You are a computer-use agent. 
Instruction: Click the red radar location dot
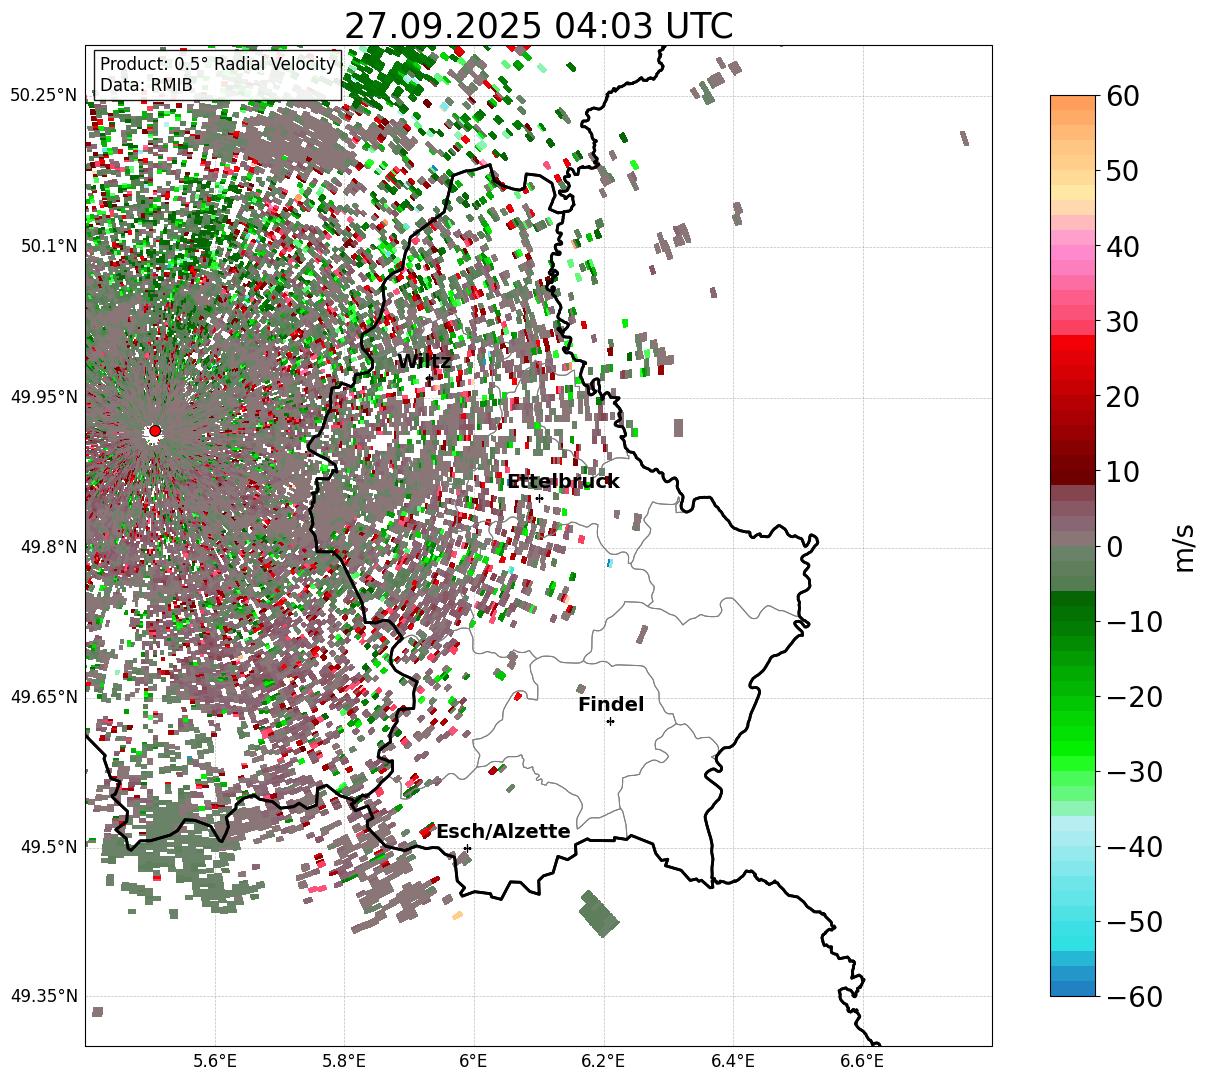point(154,431)
